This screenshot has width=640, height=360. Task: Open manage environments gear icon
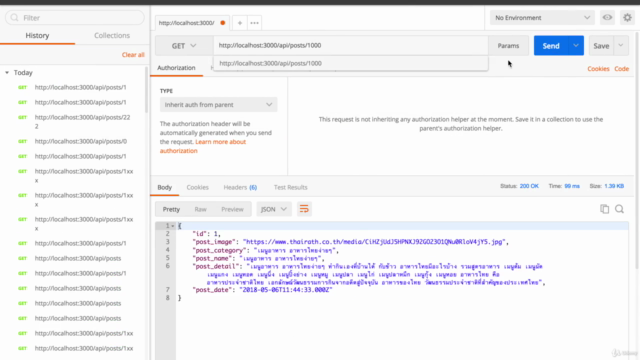click(x=627, y=18)
